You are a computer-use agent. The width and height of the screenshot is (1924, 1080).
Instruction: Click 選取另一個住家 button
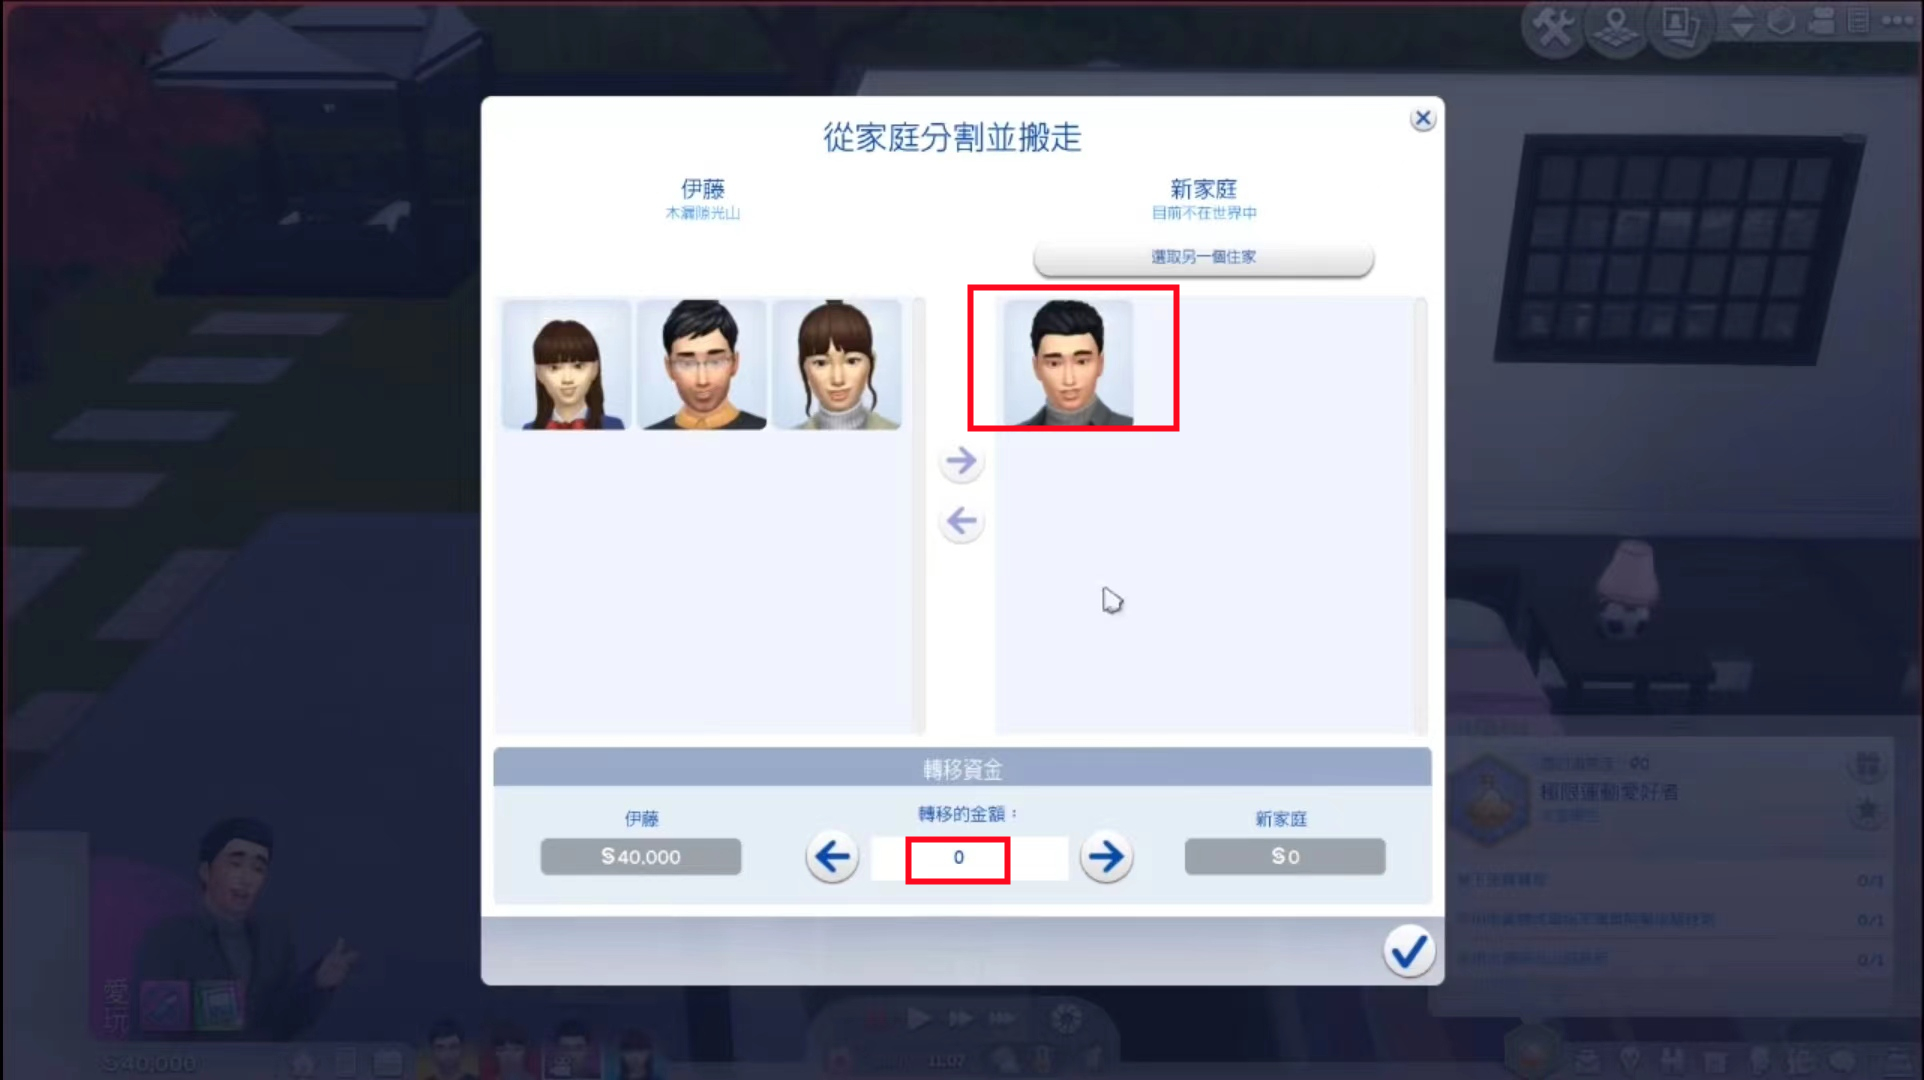click(1203, 258)
